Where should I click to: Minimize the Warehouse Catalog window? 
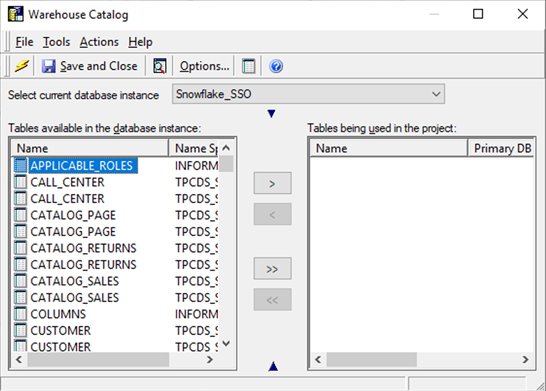pos(434,14)
